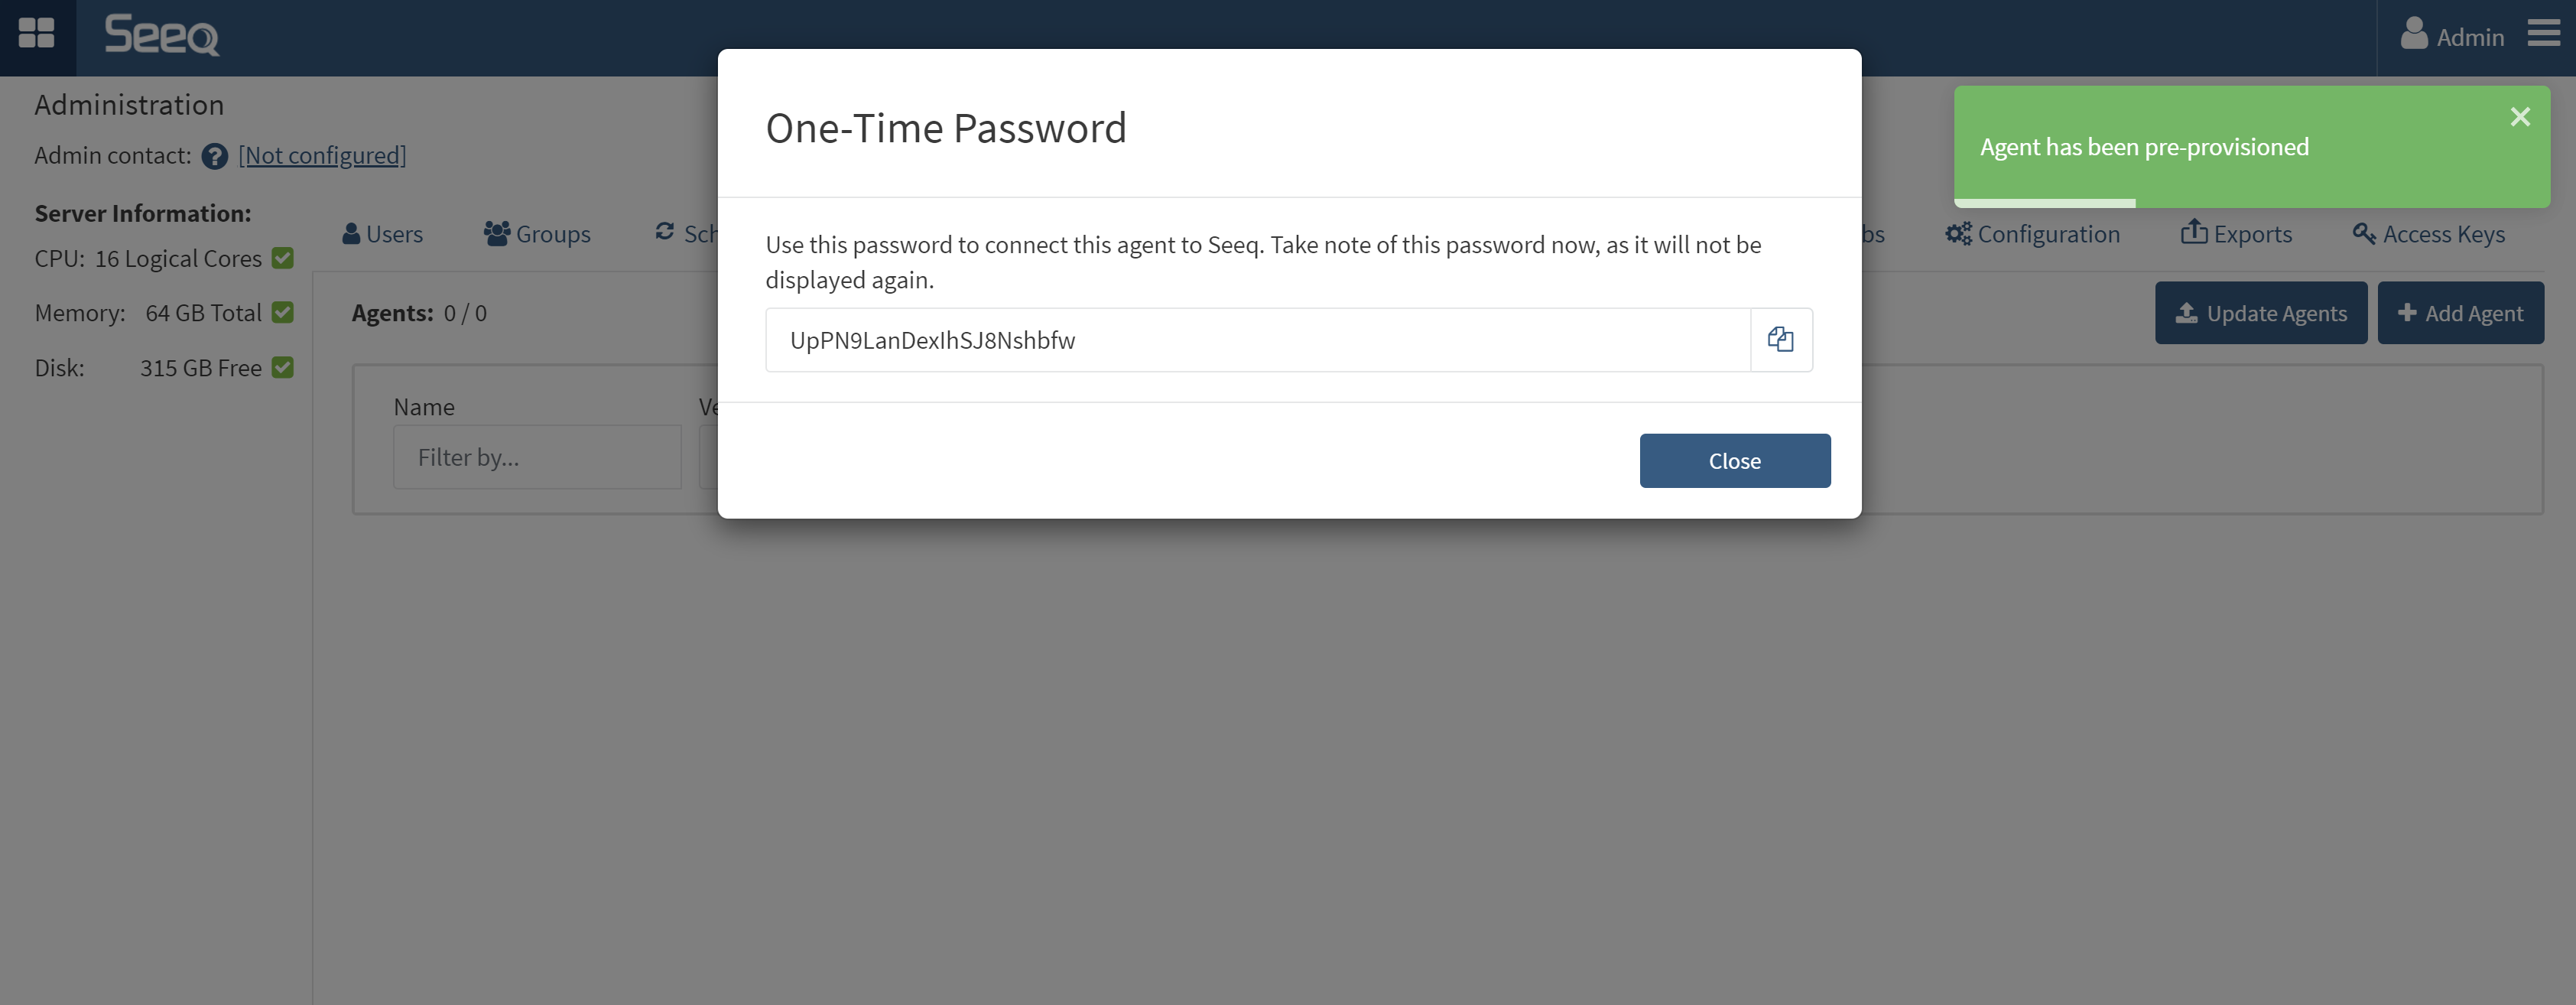Open the Configuration tab

[2032, 234]
